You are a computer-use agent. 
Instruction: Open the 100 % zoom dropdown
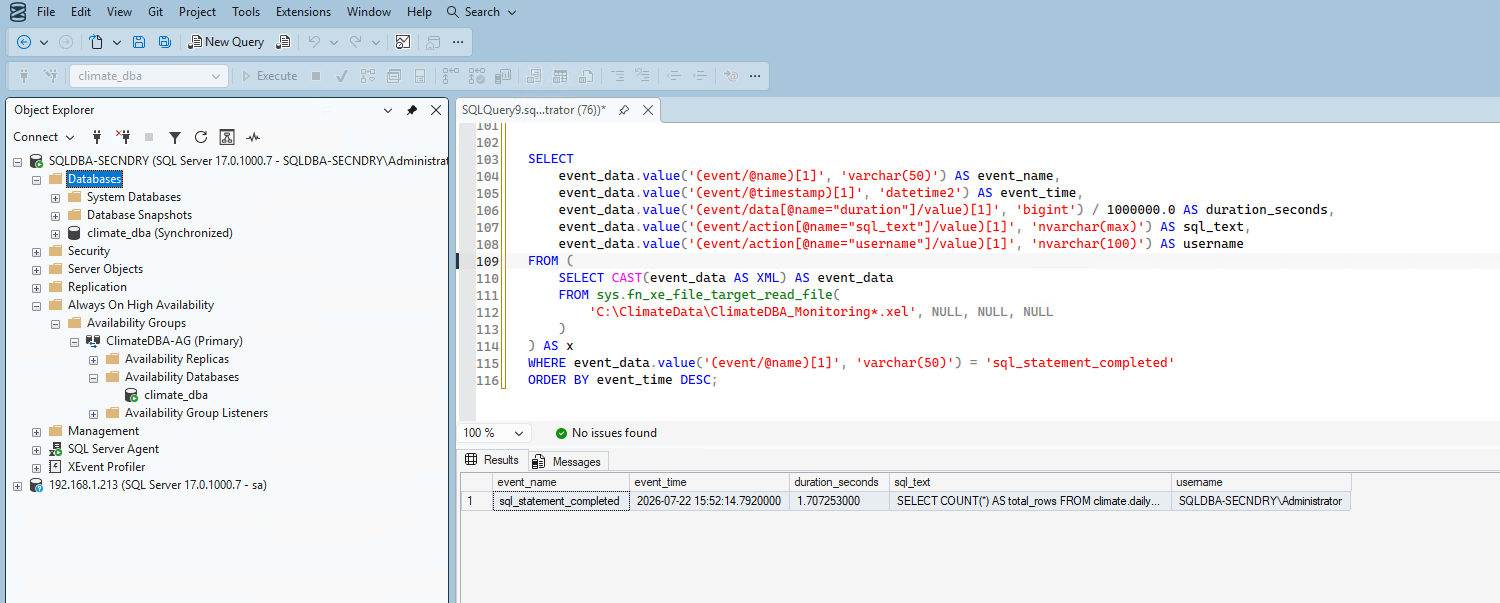click(519, 433)
